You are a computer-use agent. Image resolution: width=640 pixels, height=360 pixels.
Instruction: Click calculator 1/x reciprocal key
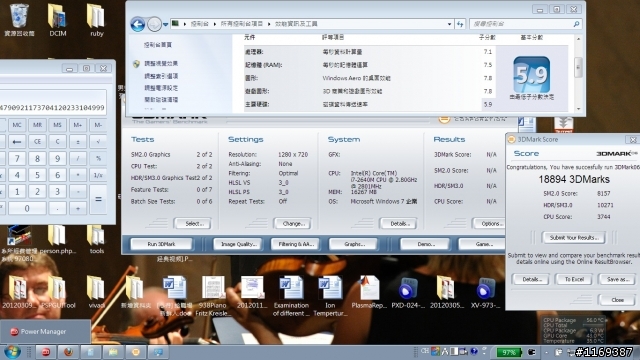98,175
